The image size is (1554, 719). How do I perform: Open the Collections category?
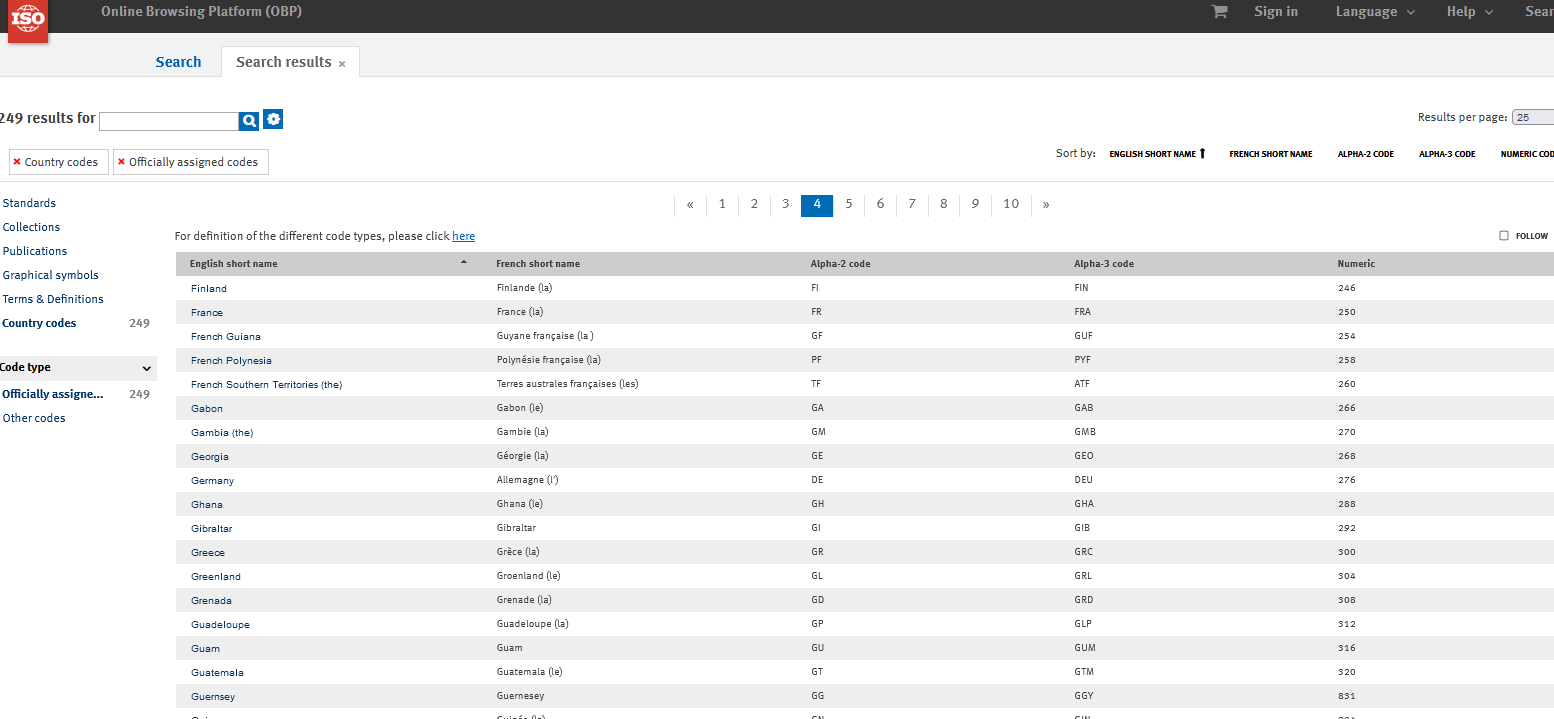(31, 227)
